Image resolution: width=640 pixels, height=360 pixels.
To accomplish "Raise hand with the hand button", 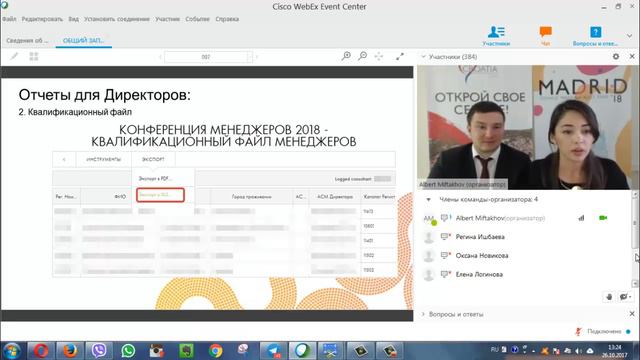I will pyautogui.click(x=609, y=297).
